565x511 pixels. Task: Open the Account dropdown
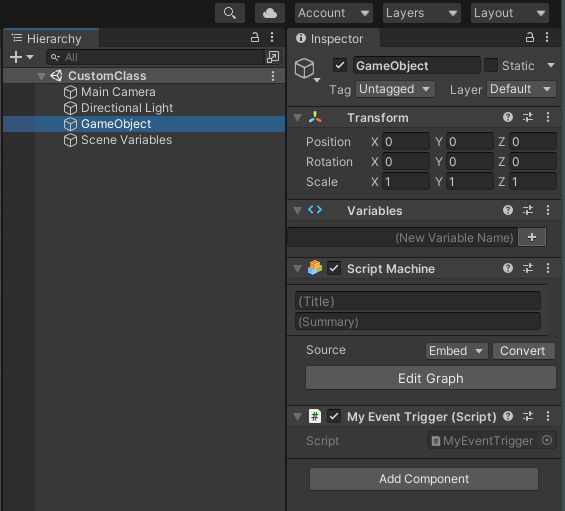(334, 13)
